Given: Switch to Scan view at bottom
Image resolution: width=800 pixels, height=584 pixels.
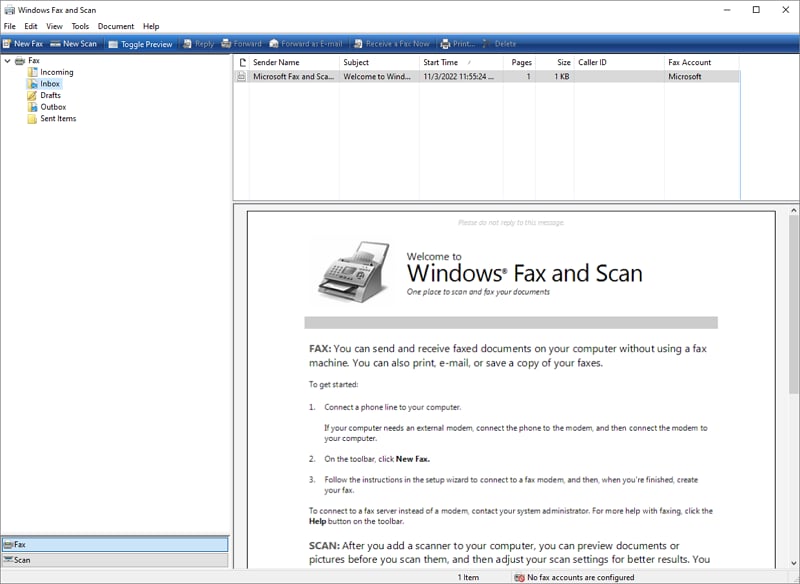Looking at the screenshot, I should point(115,560).
